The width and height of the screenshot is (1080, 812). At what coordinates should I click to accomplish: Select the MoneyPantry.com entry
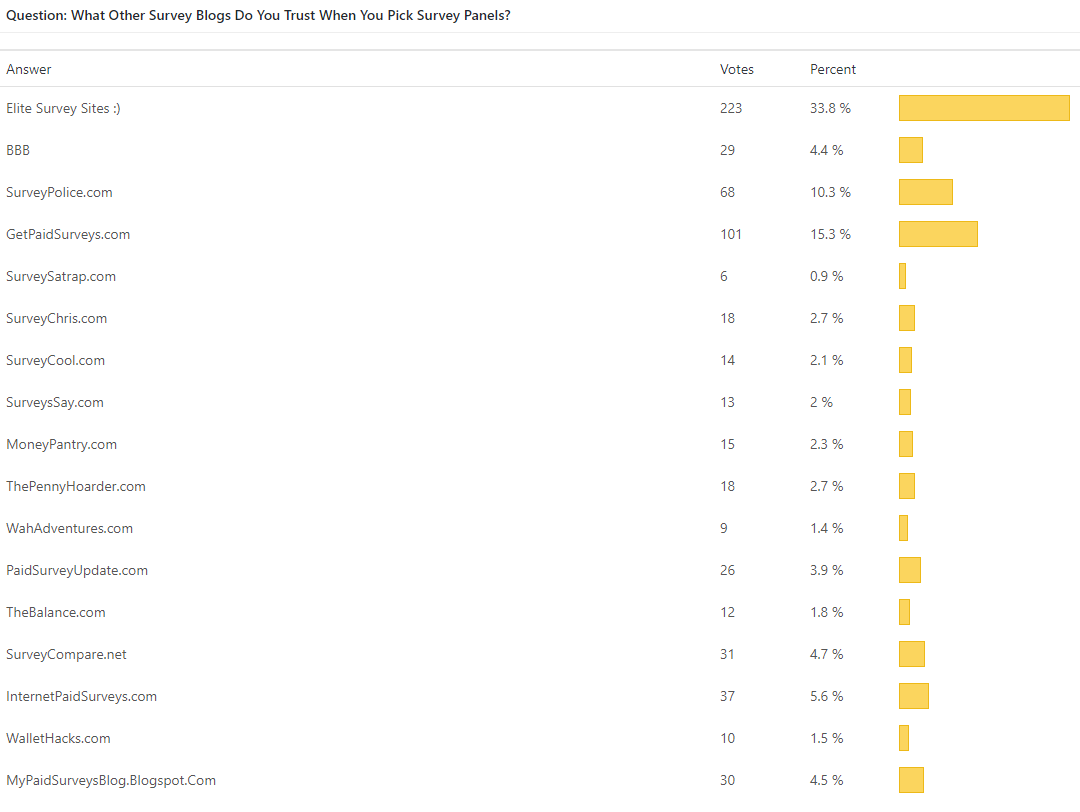(x=61, y=444)
